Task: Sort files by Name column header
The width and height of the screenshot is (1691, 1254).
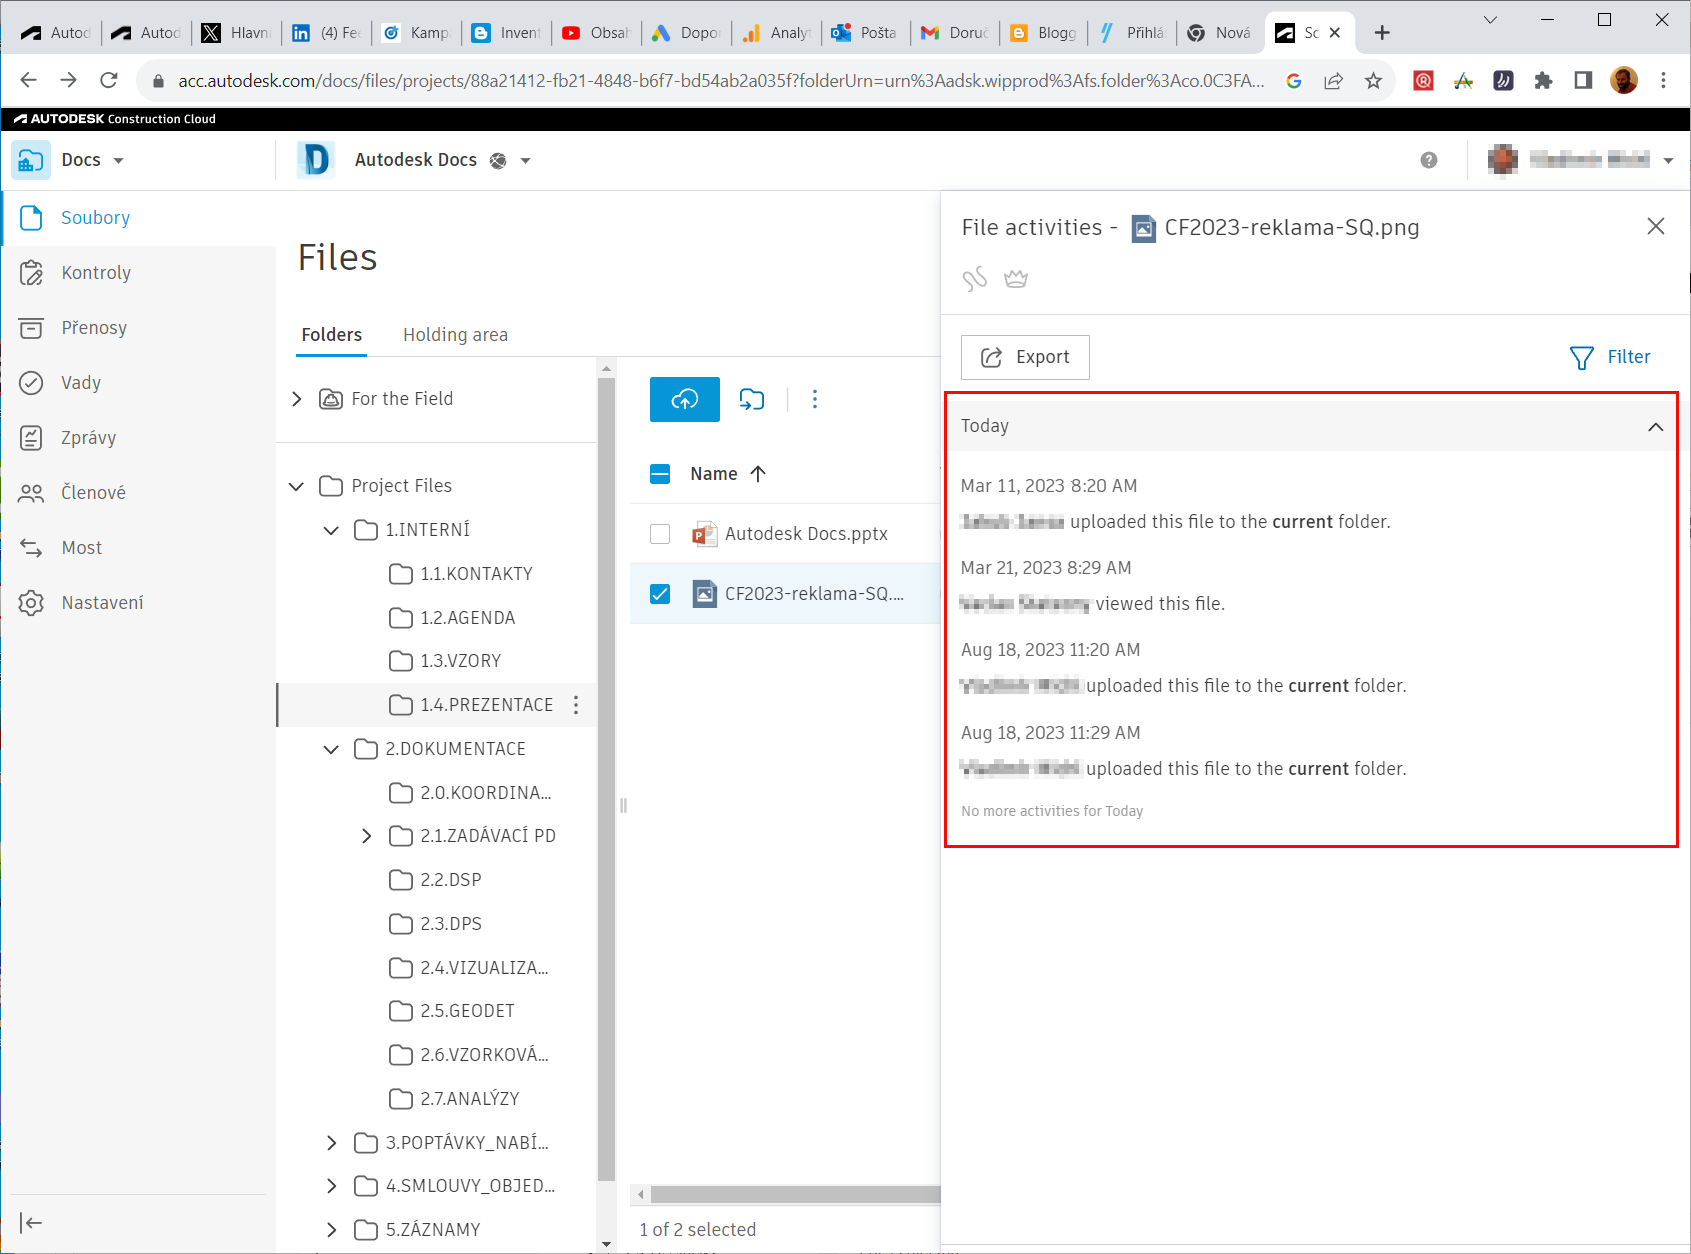Action: click(714, 474)
